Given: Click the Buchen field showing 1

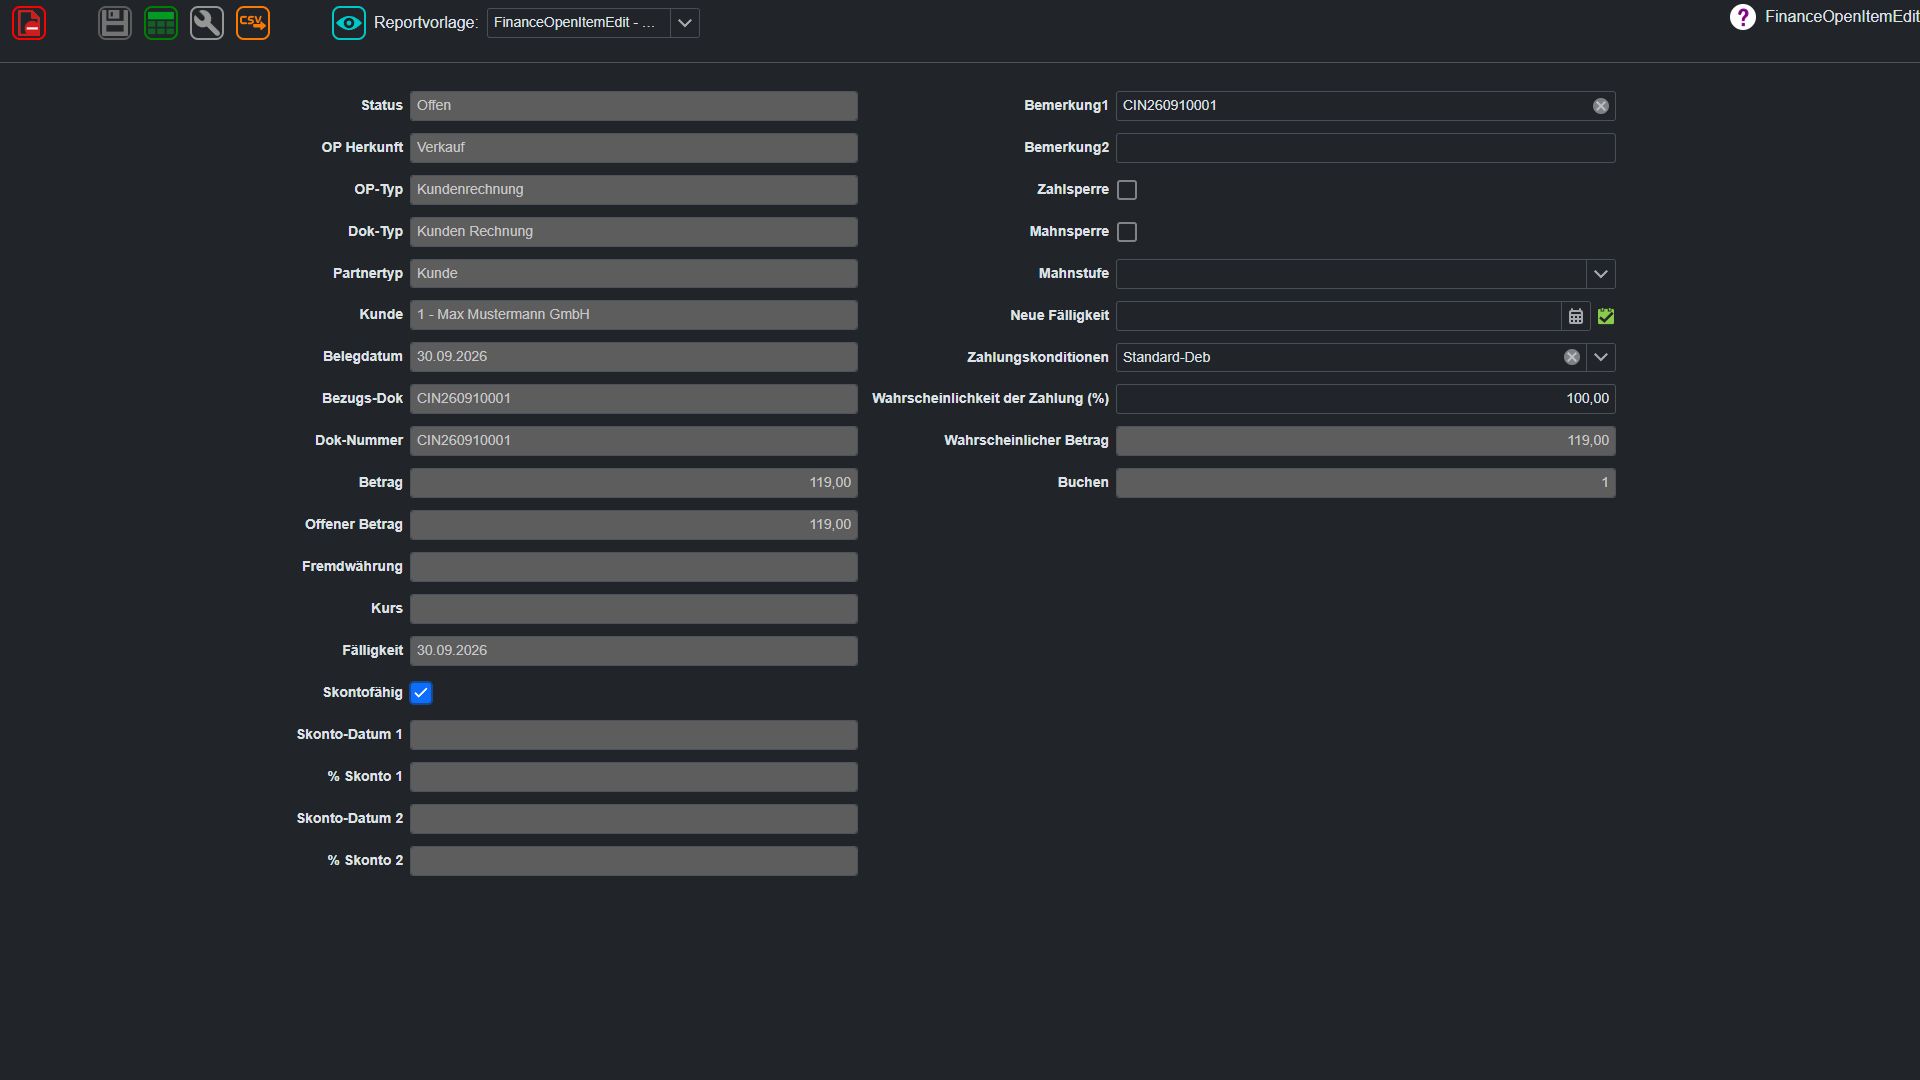Looking at the screenshot, I should [1366, 483].
